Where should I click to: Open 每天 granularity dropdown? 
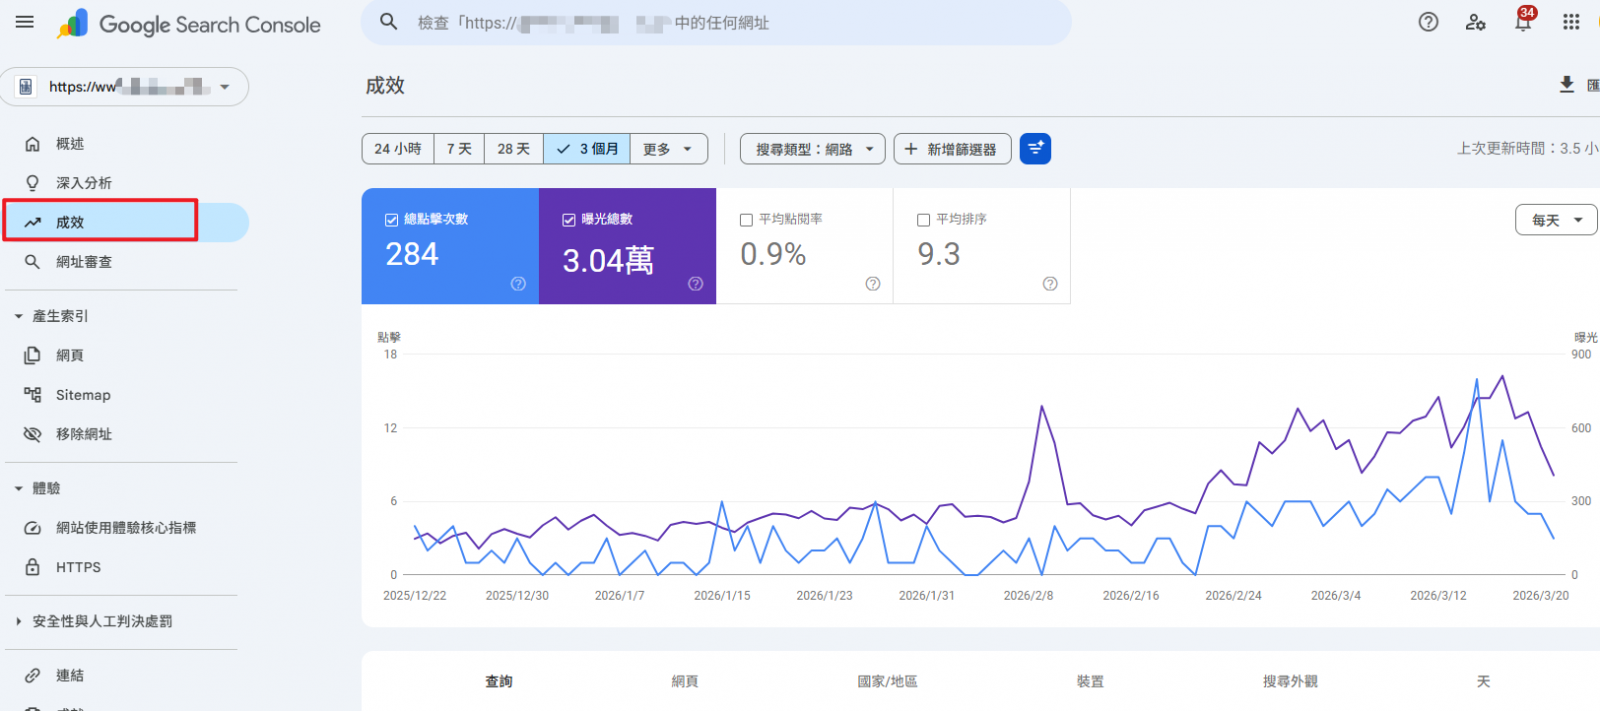pyautogui.click(x=1557, y=220)
